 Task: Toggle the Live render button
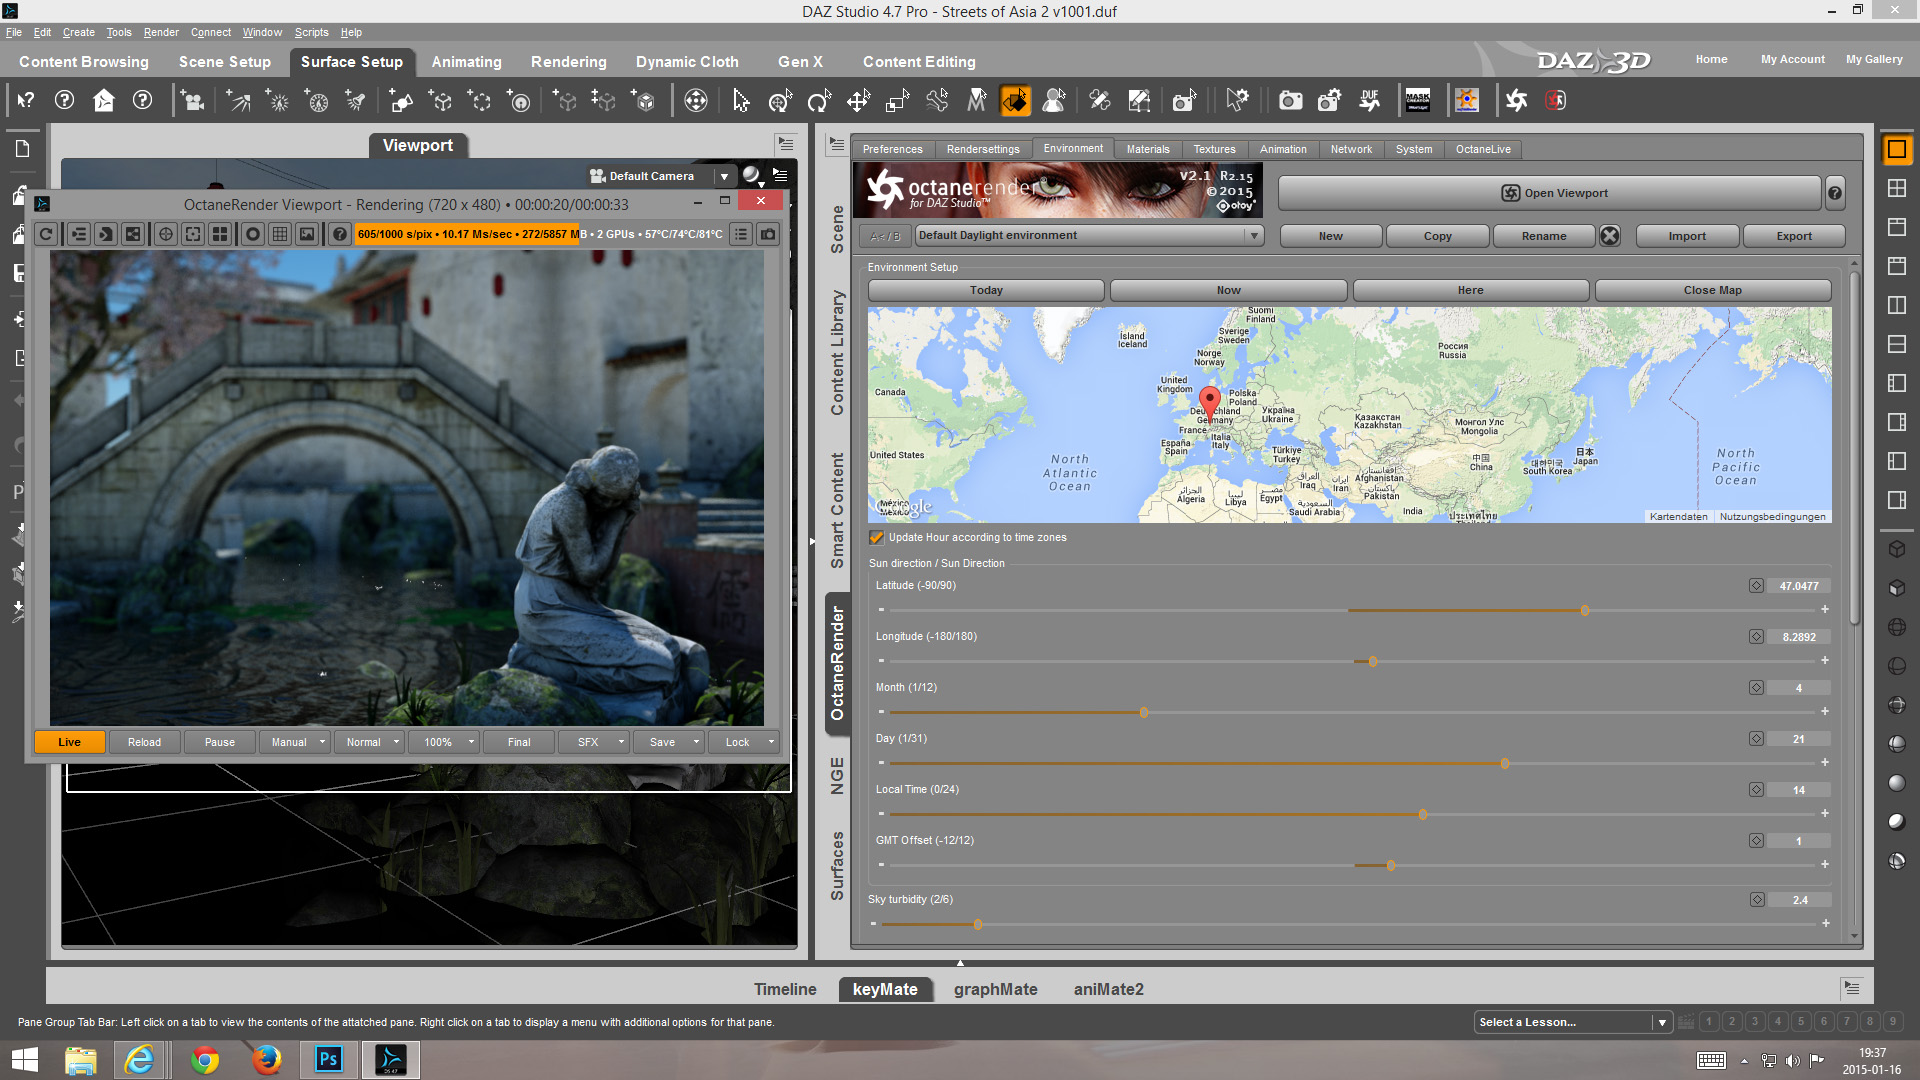pos(69,742)
